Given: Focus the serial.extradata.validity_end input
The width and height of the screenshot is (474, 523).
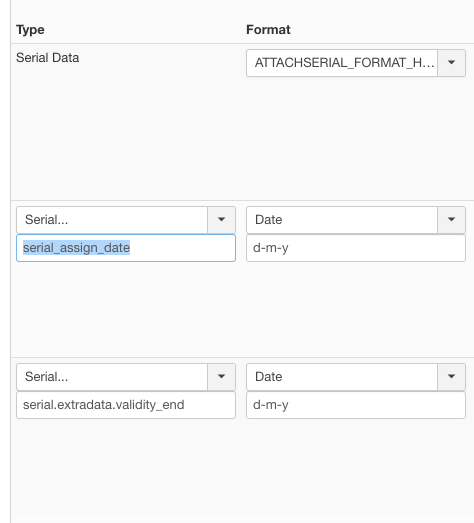Looking at the screenshot, I should tap(126, 405).
